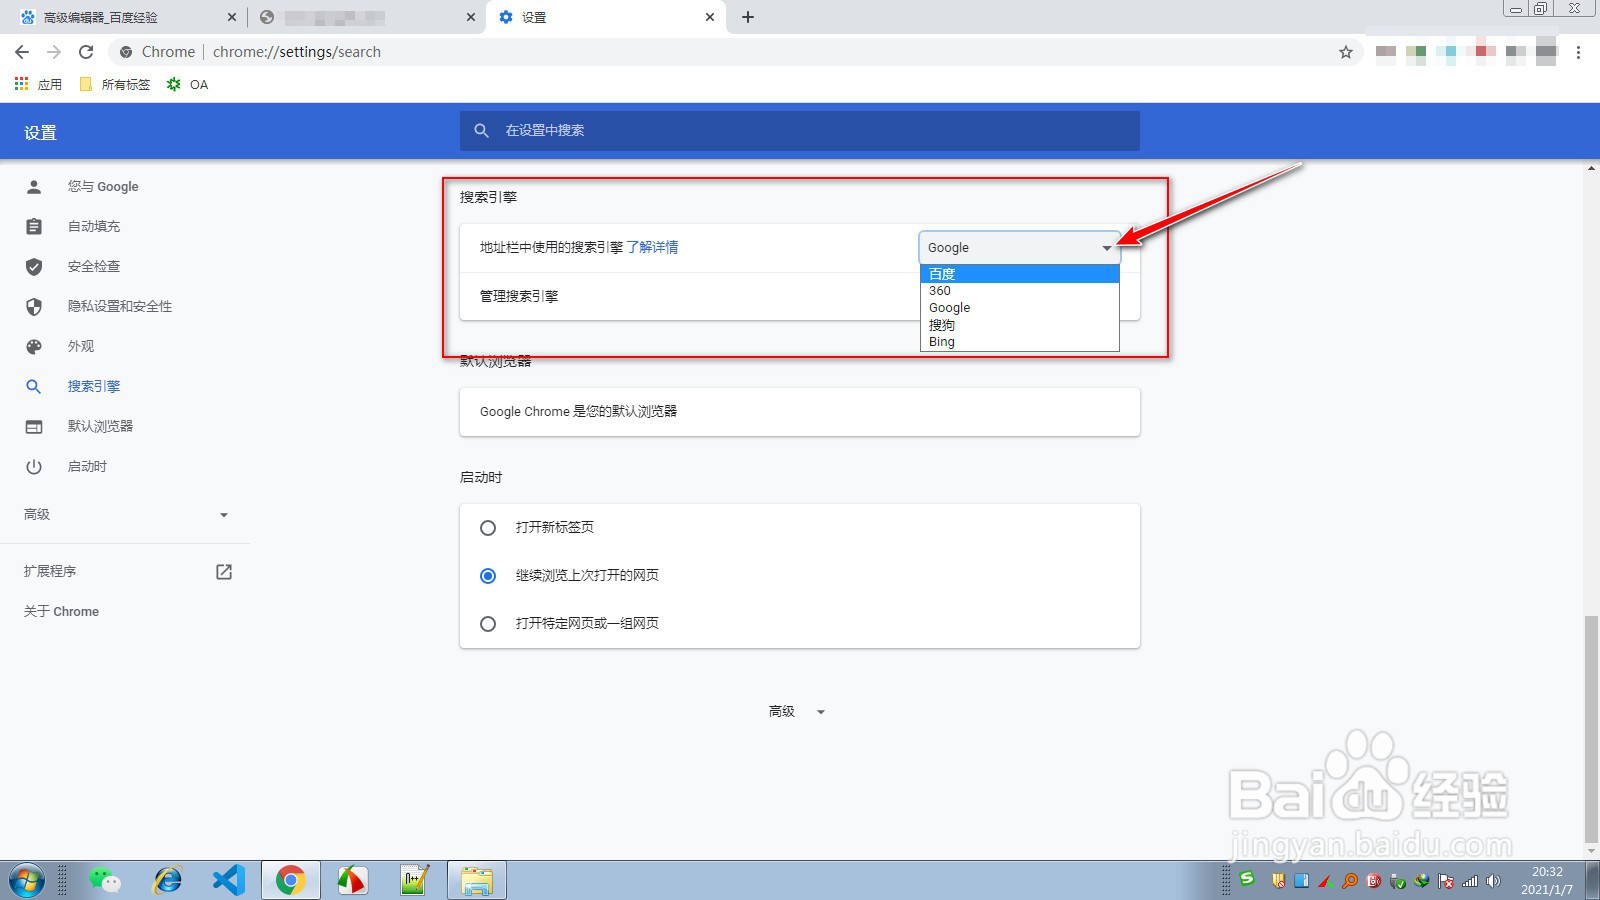1600x900 pixels.
Task: Choose 打开新标签页 startup option
Action: [x=488, y=528]
